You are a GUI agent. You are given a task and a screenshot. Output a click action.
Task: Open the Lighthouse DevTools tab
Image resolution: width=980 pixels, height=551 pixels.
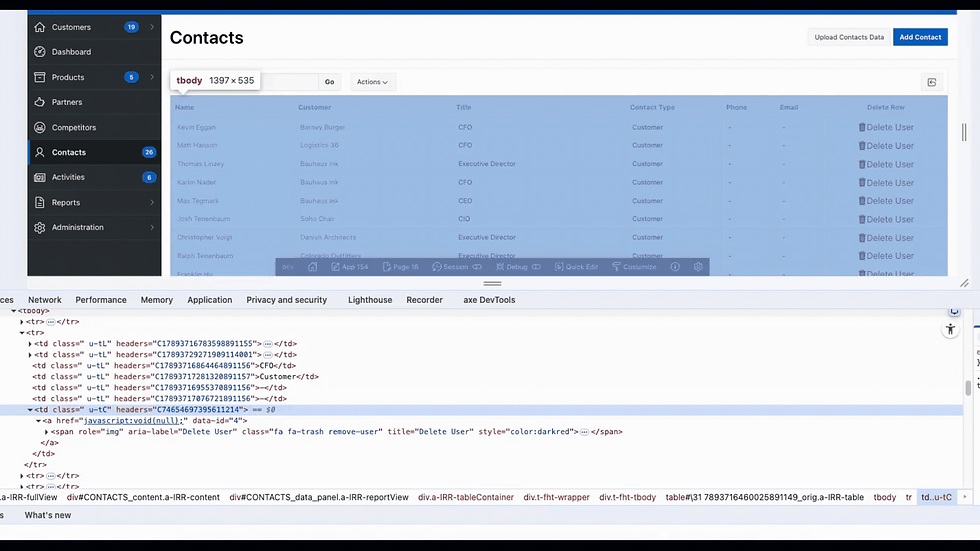pos(370,300)
